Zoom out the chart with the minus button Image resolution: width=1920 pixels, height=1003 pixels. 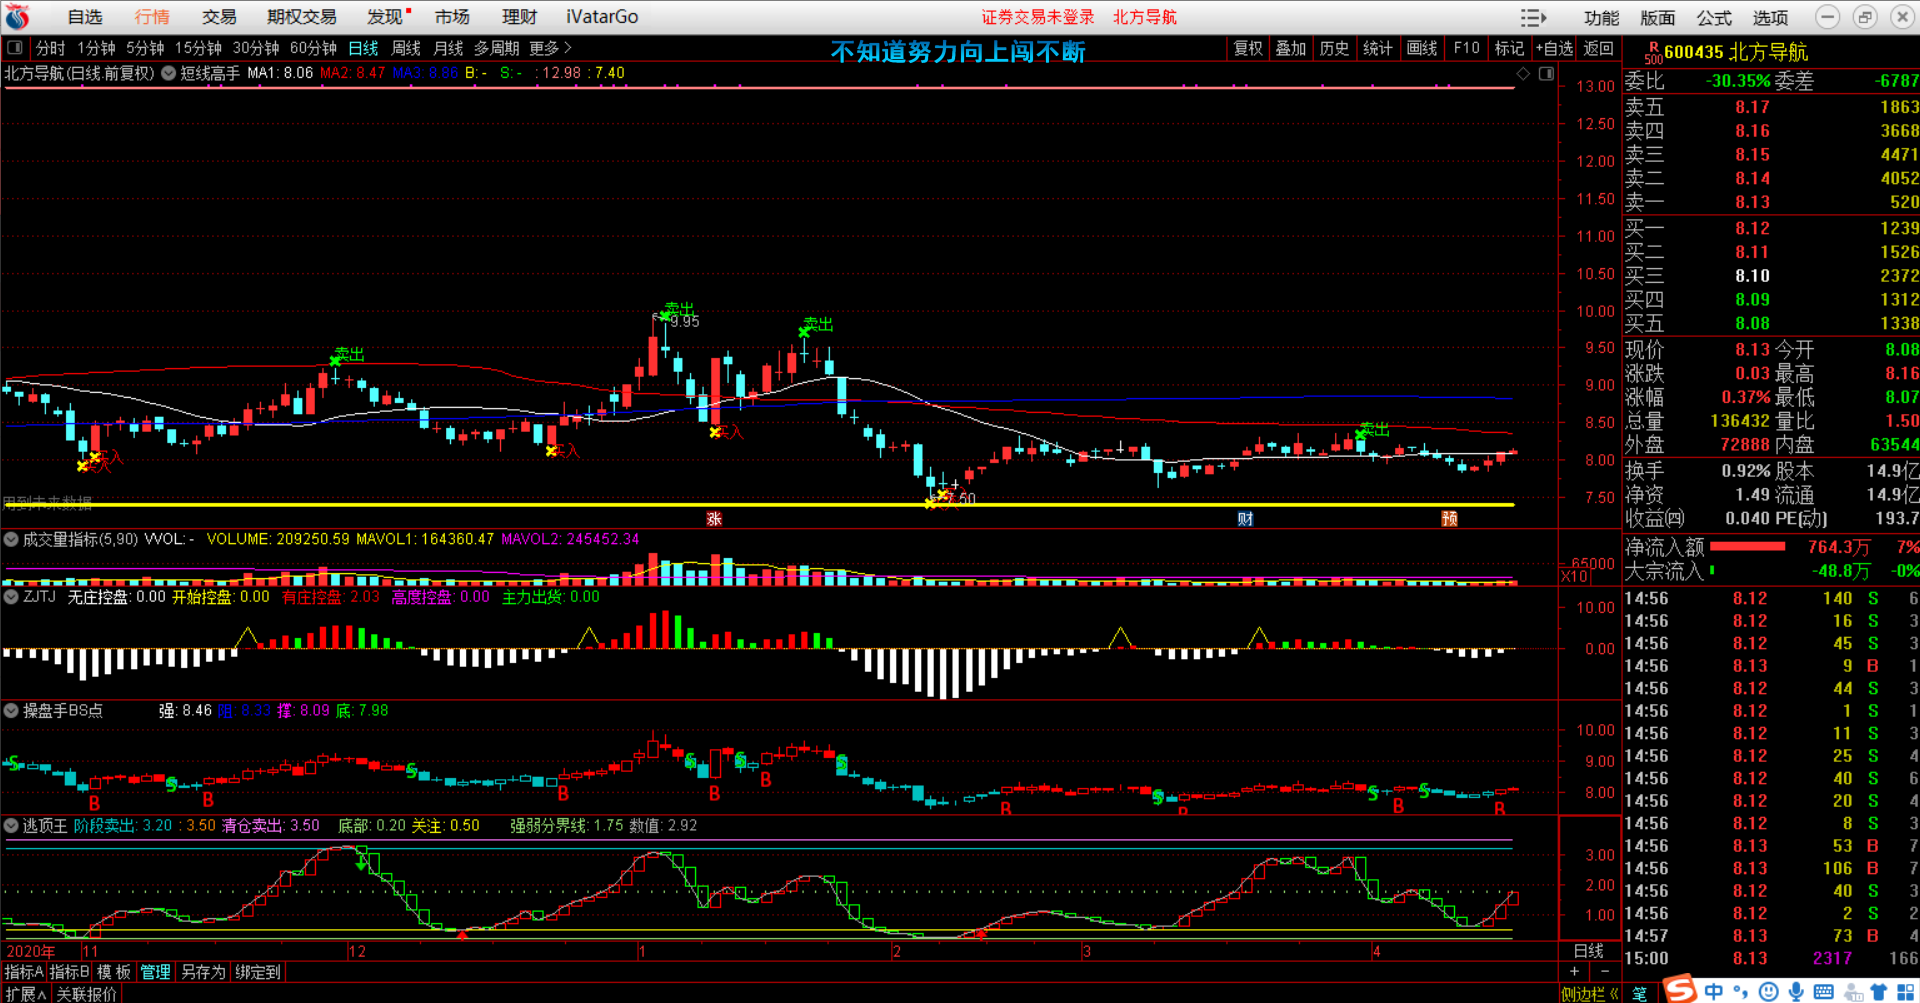click(1605, 971)
